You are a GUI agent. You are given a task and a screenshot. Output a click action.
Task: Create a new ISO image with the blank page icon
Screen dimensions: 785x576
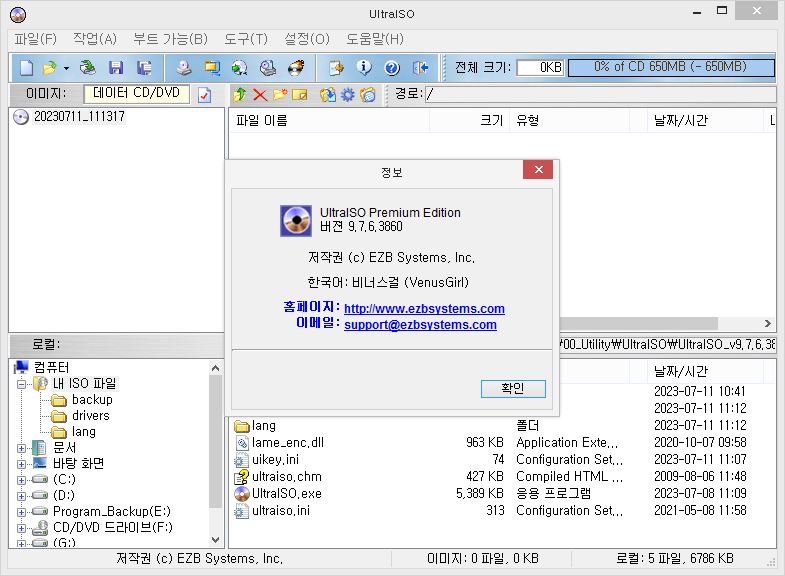click(x=27, y=68)
